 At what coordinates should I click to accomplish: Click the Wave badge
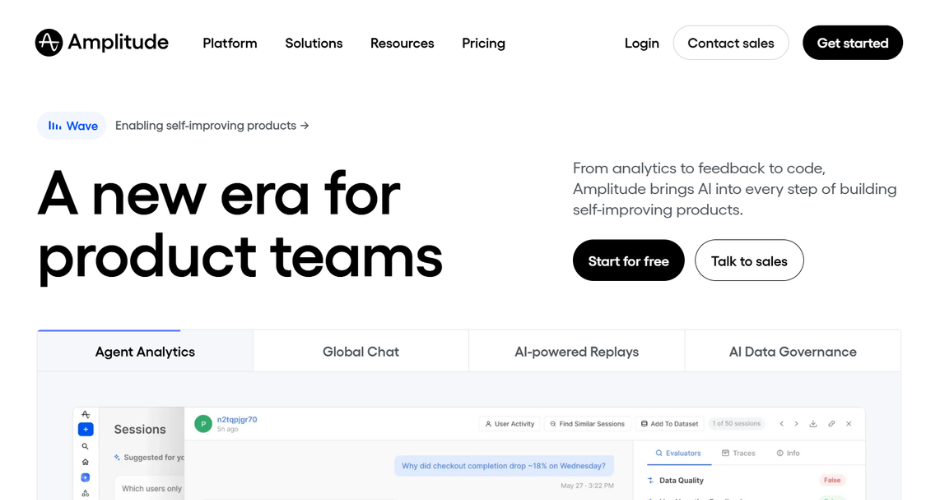[72, 125]
